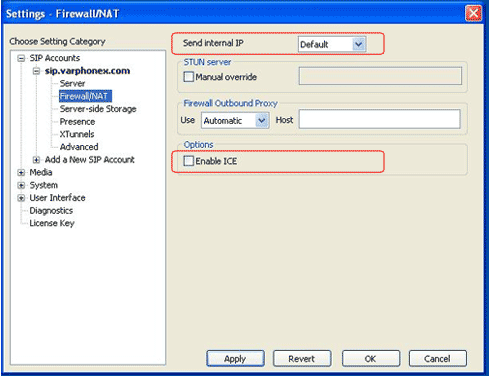Screen dimensions: 489x376
Task: Select the sip.varphonex.com account label
Action: [87, 71]
